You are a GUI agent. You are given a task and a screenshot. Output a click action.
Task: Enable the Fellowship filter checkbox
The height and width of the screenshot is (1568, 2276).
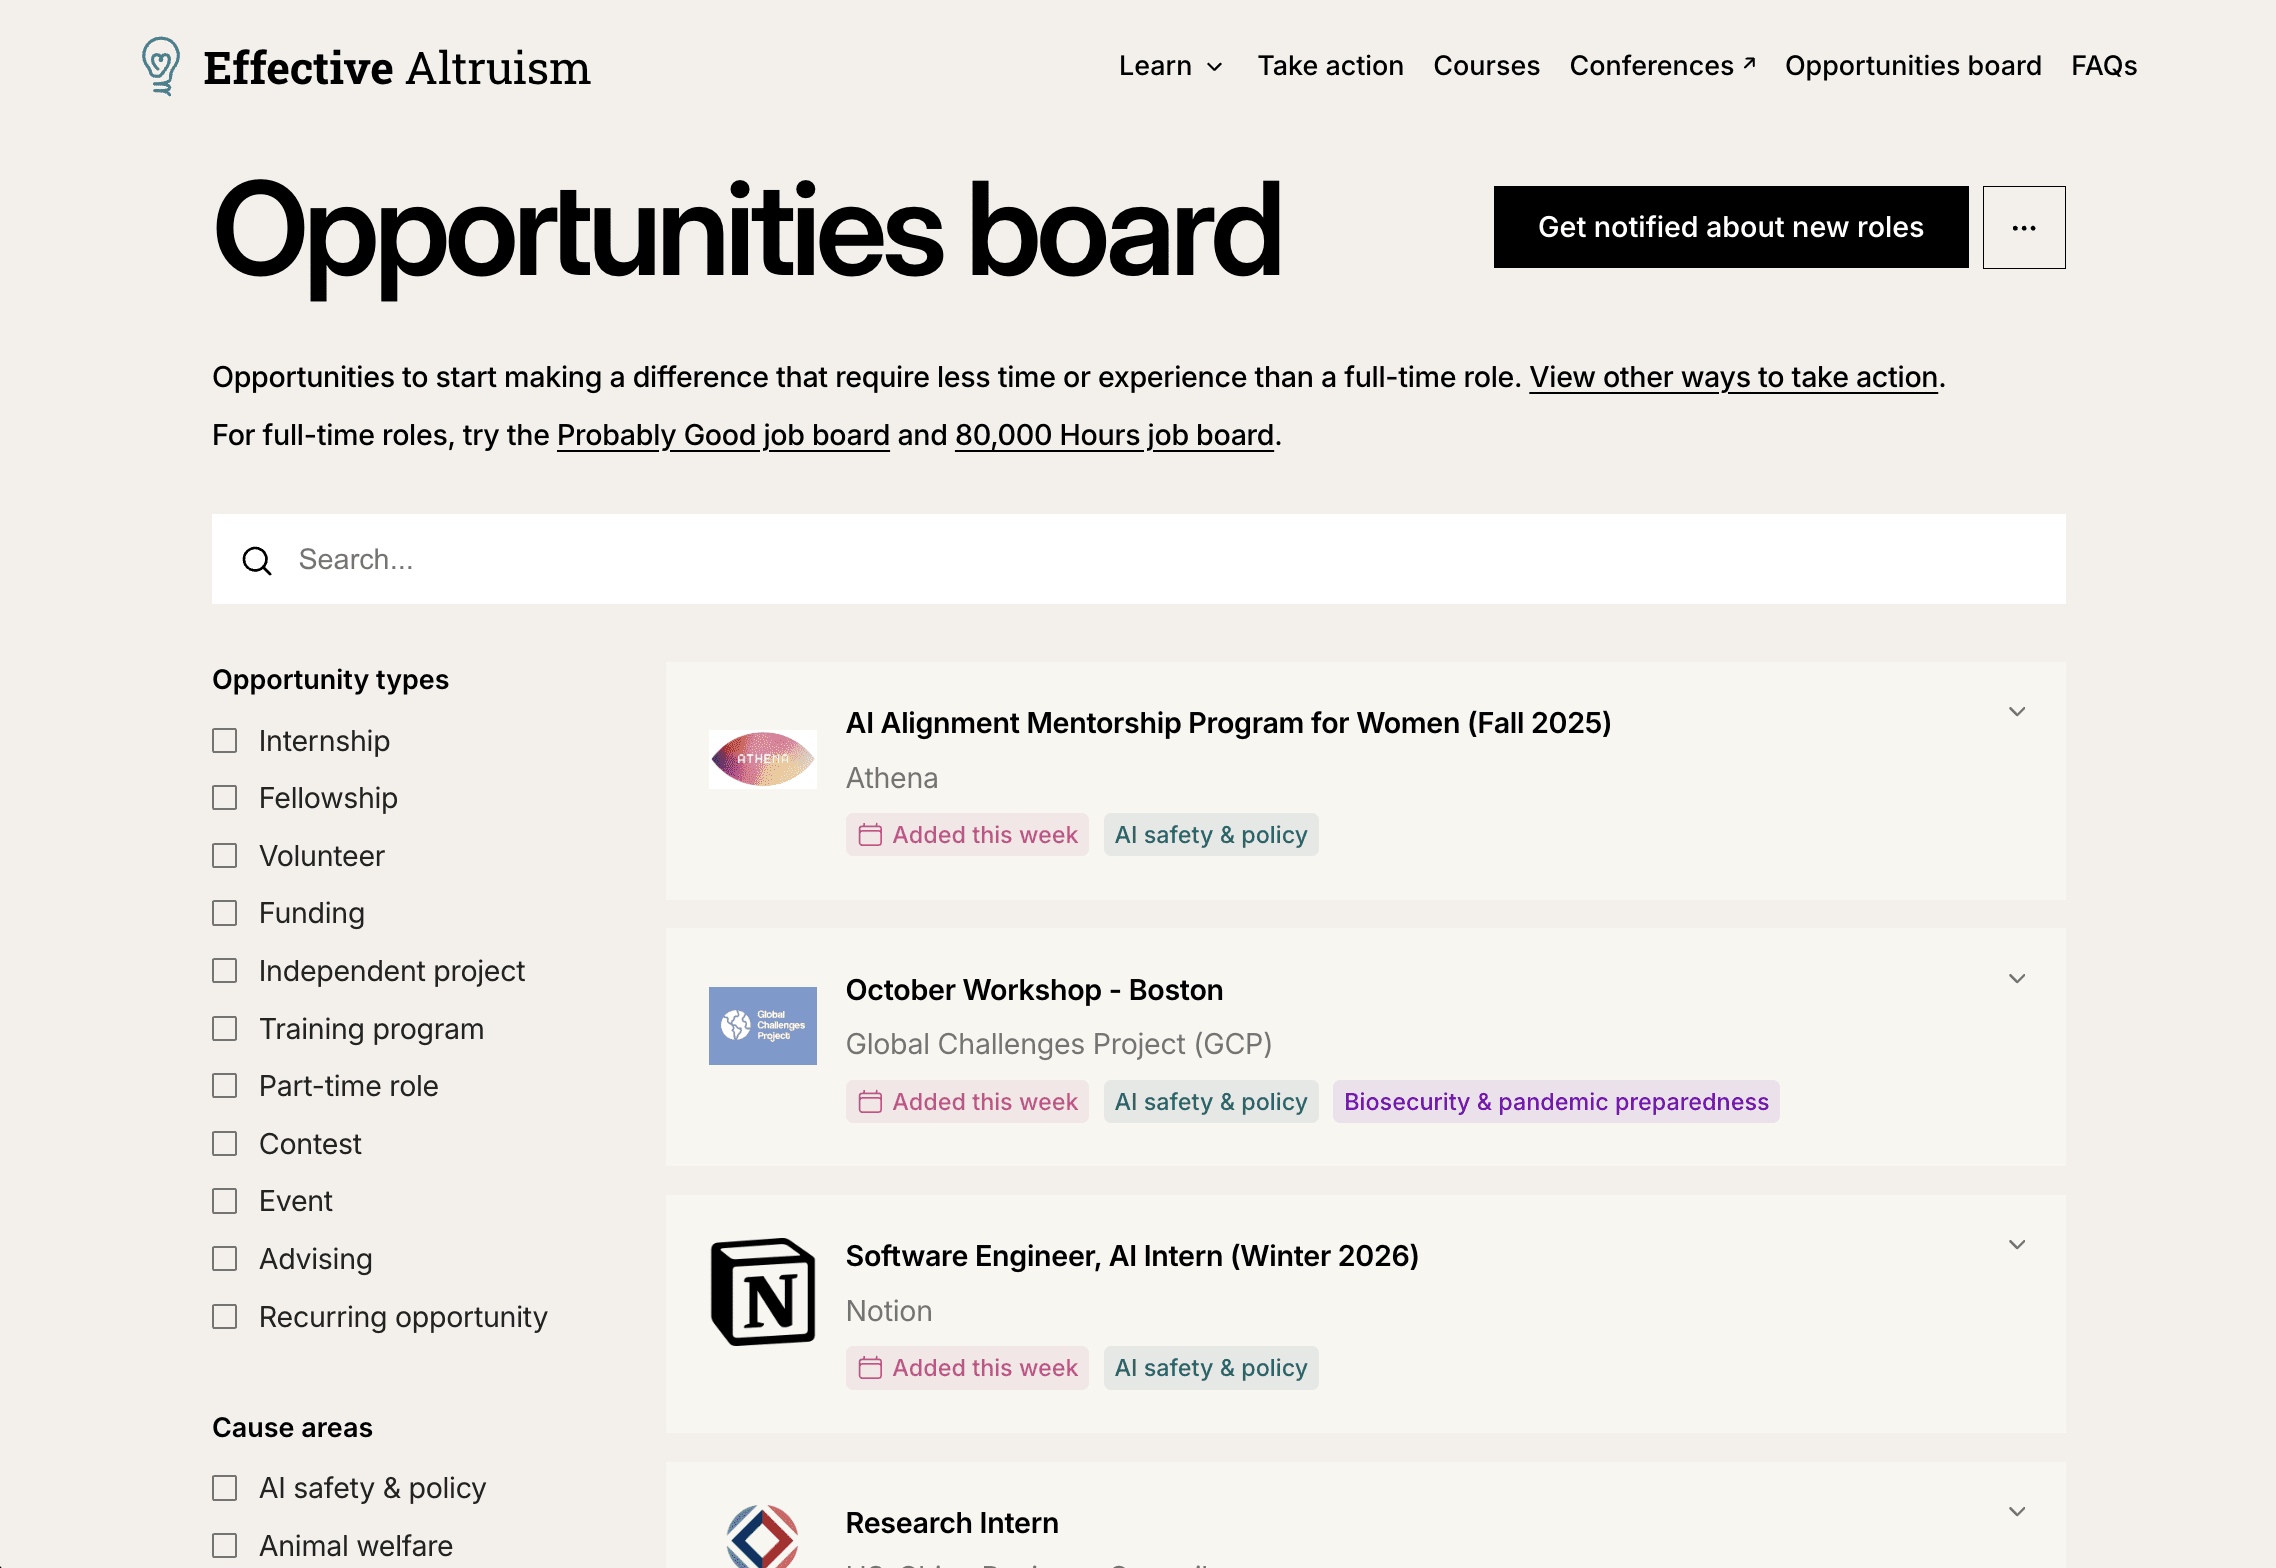click(x=225, y=798)
